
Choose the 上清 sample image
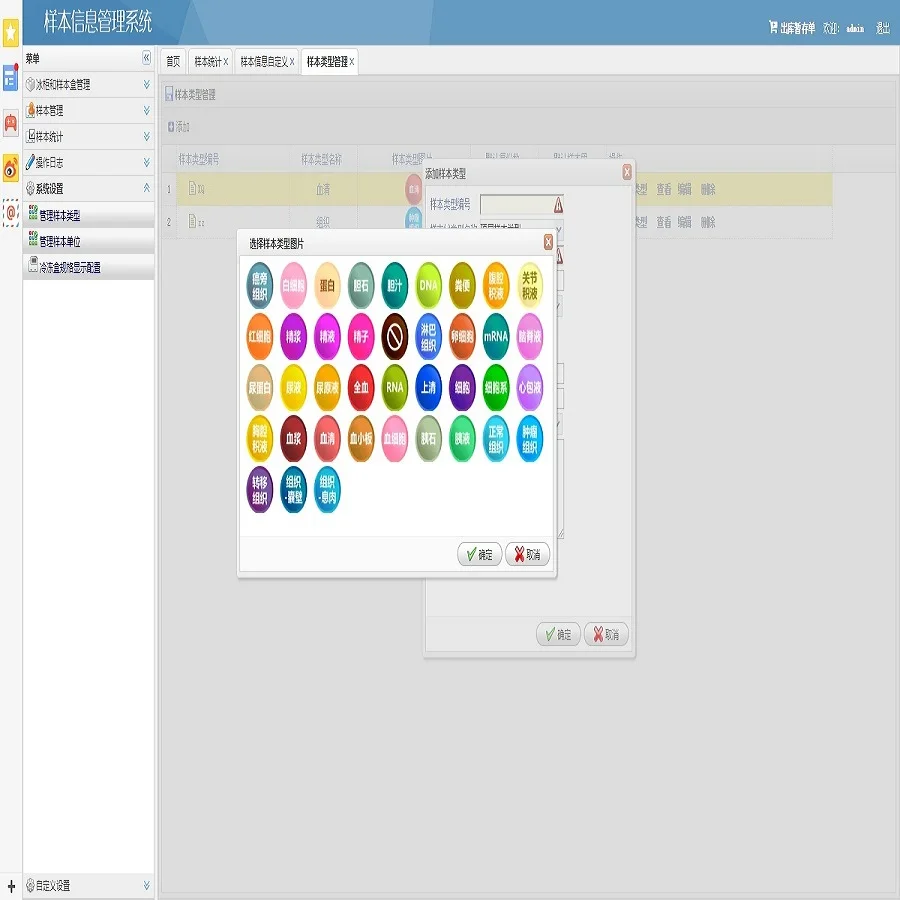coord(429,387)
